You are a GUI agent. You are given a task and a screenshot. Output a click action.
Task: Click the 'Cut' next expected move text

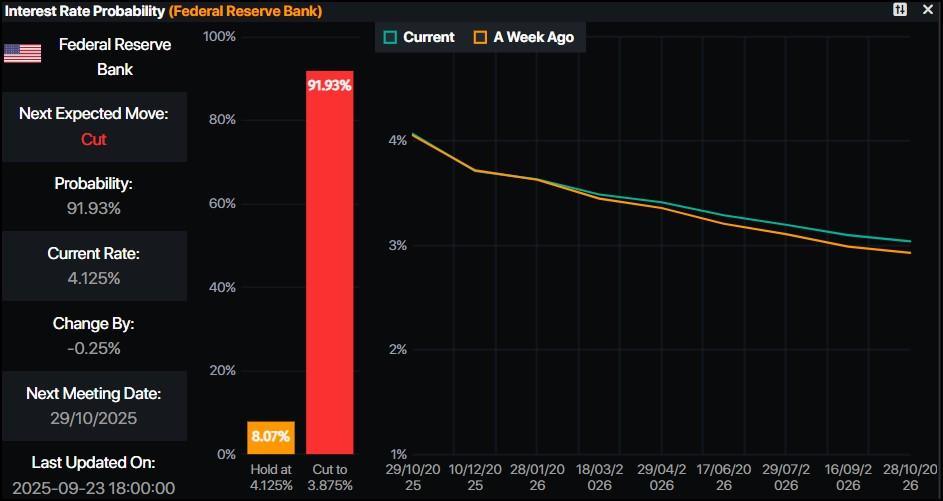[94, 139]
